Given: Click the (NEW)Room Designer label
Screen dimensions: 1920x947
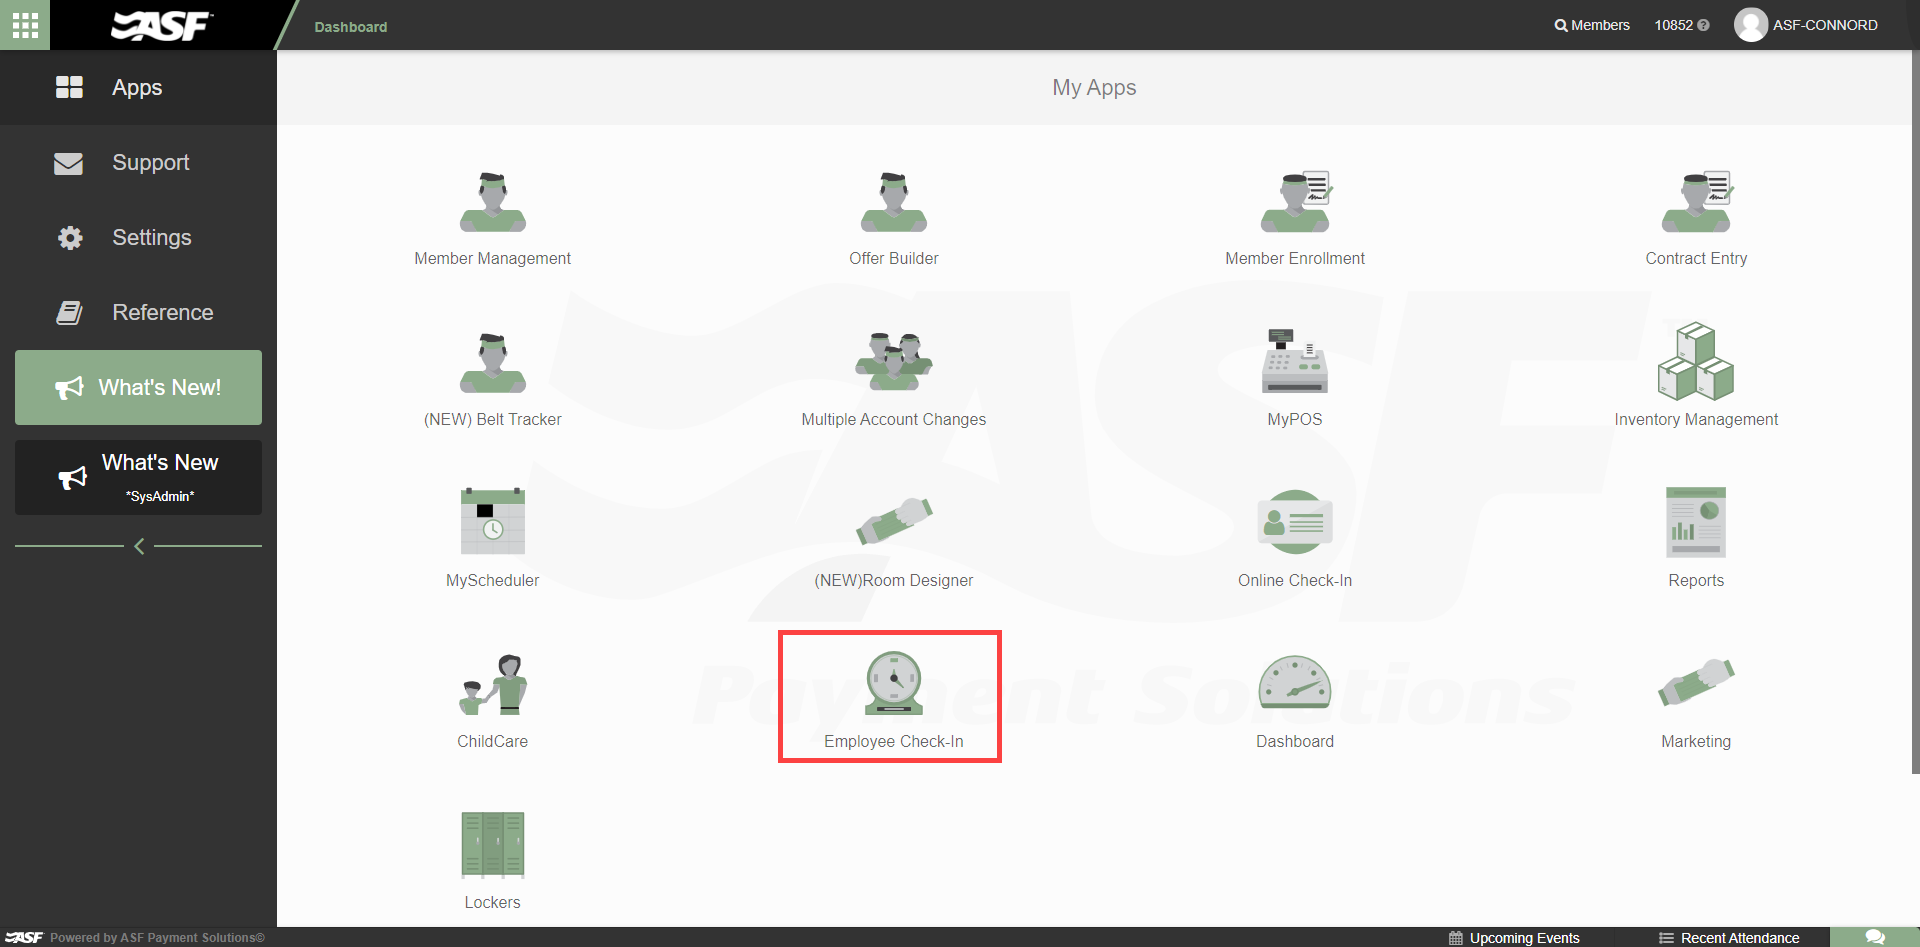Looking at the screenshot, I should [x=894, y=580].
